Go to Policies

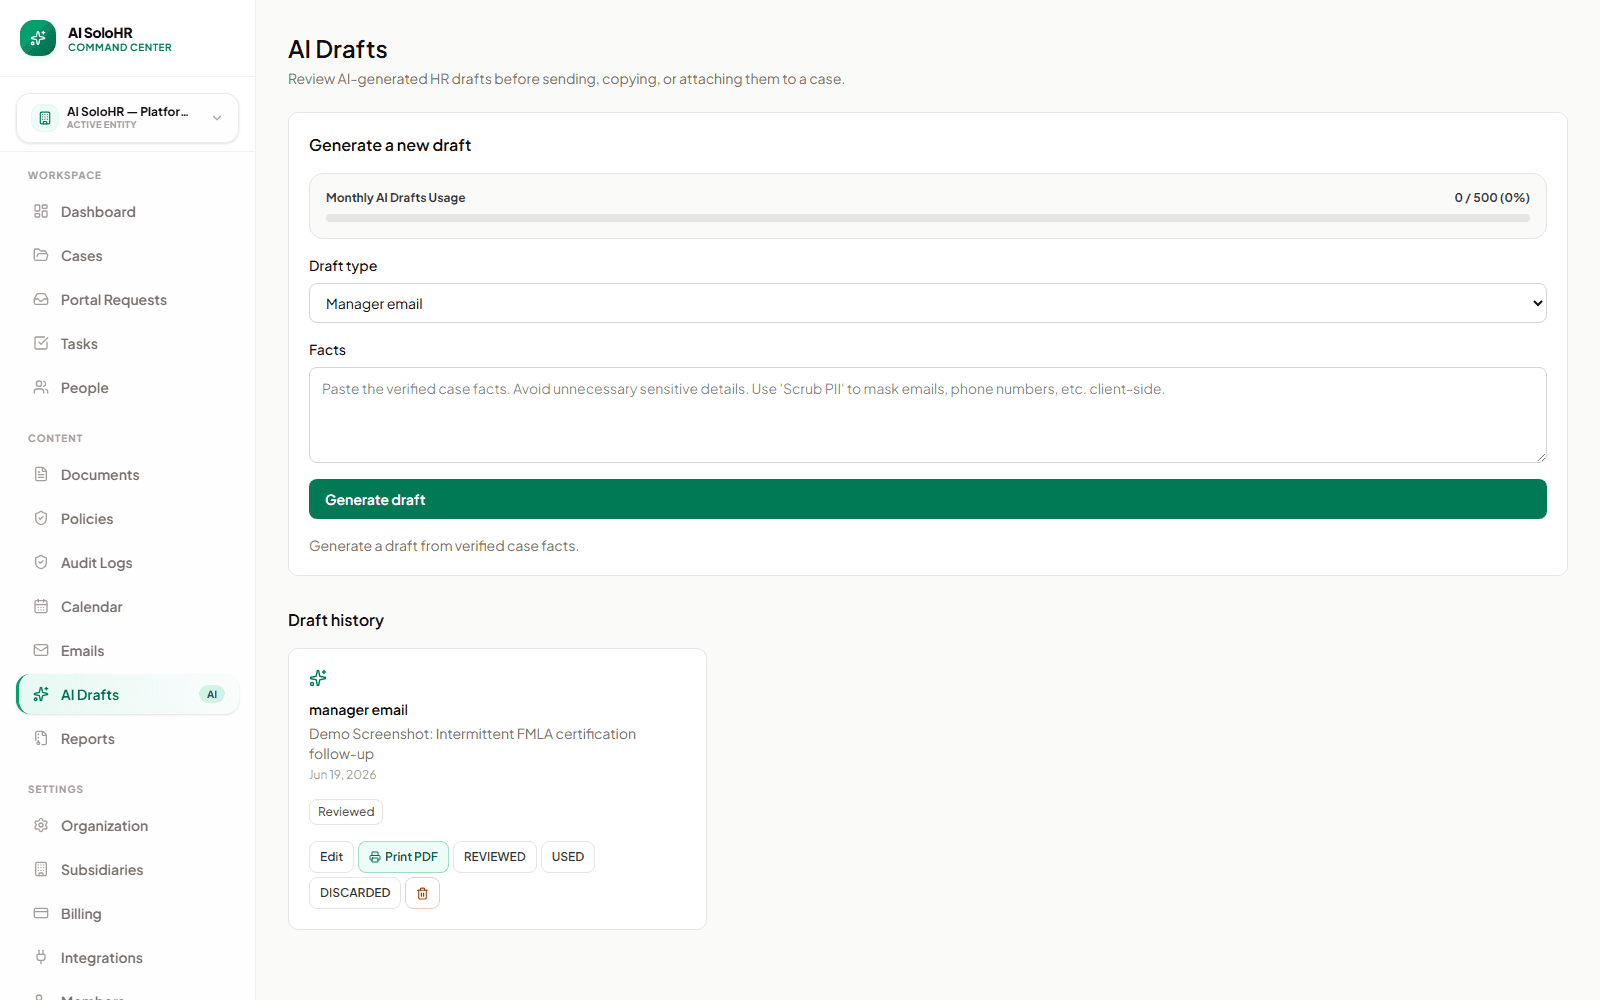[x=128, y=519]
